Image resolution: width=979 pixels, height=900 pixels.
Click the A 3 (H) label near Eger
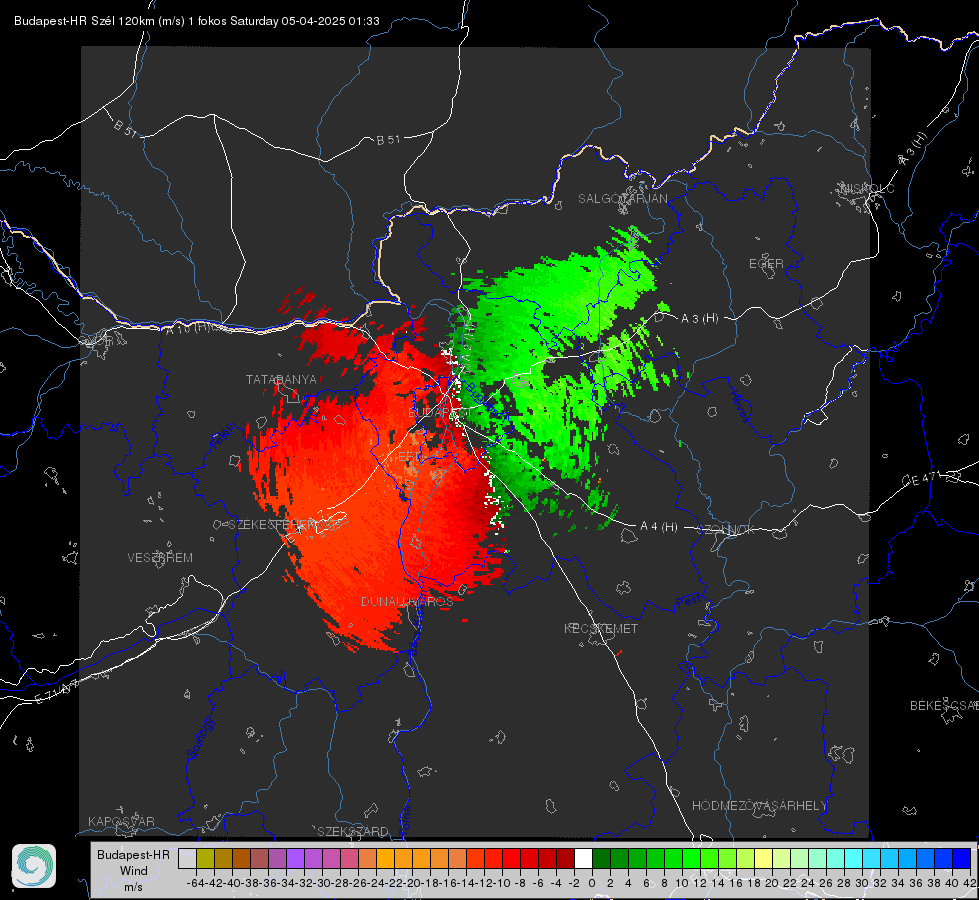pos(699,319)
